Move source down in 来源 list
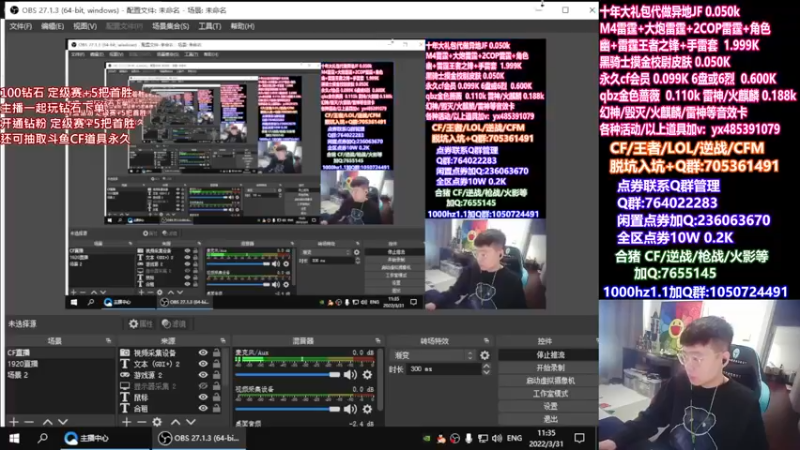 coord(191,422)
